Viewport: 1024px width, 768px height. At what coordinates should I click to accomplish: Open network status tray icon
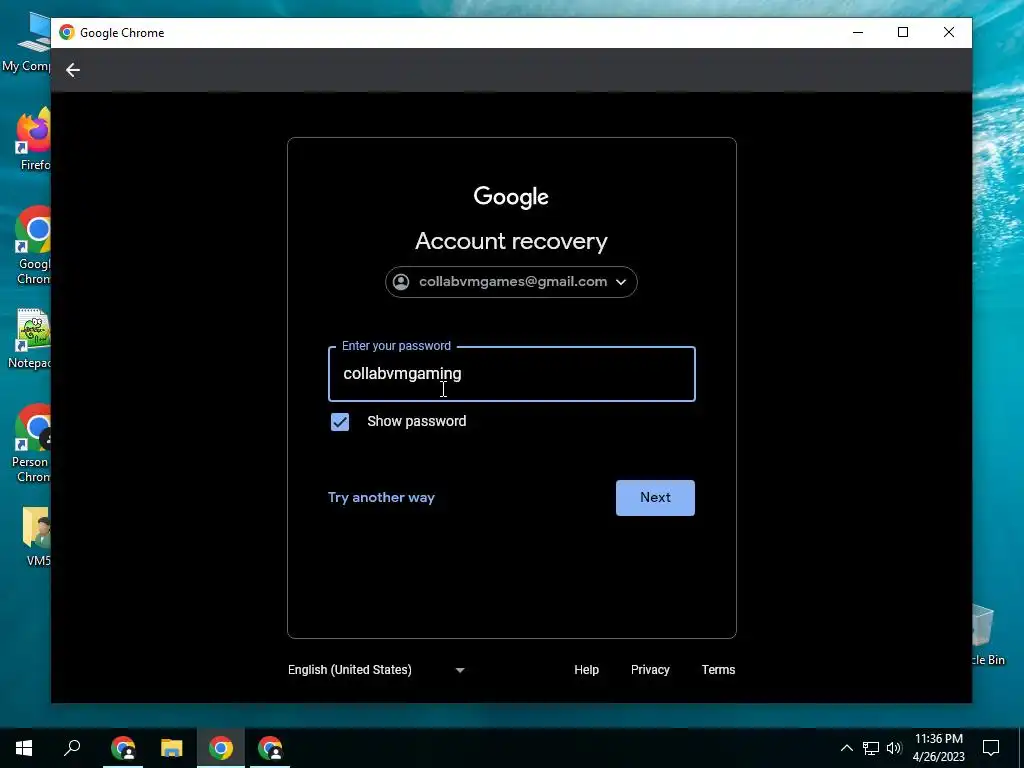[x=871, y=748]
